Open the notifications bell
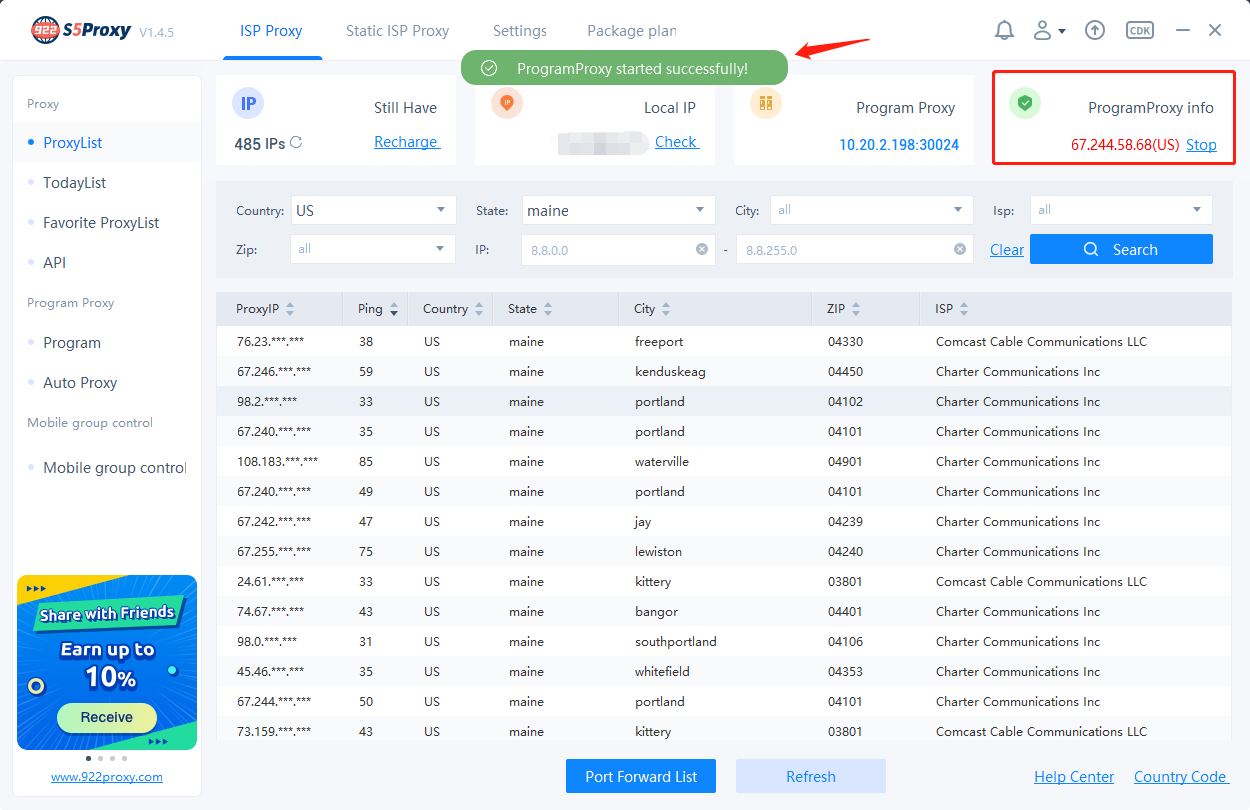1250x810 pixels. point(1004,31)
